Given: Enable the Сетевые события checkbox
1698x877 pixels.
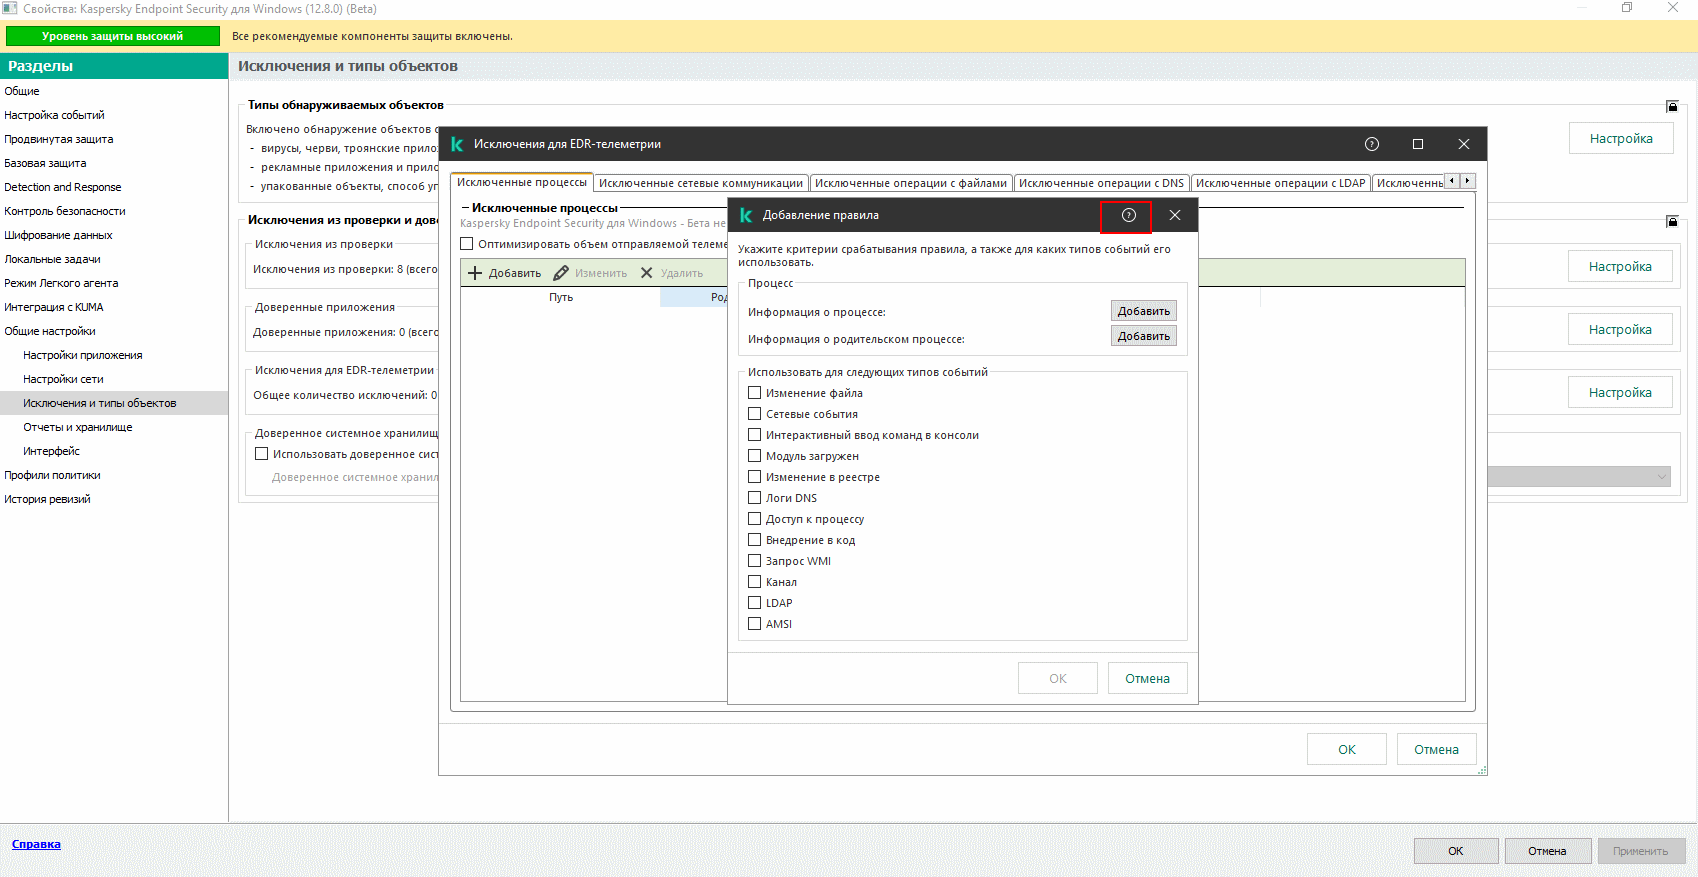Looking at the screenshot, I should point(755,414).
